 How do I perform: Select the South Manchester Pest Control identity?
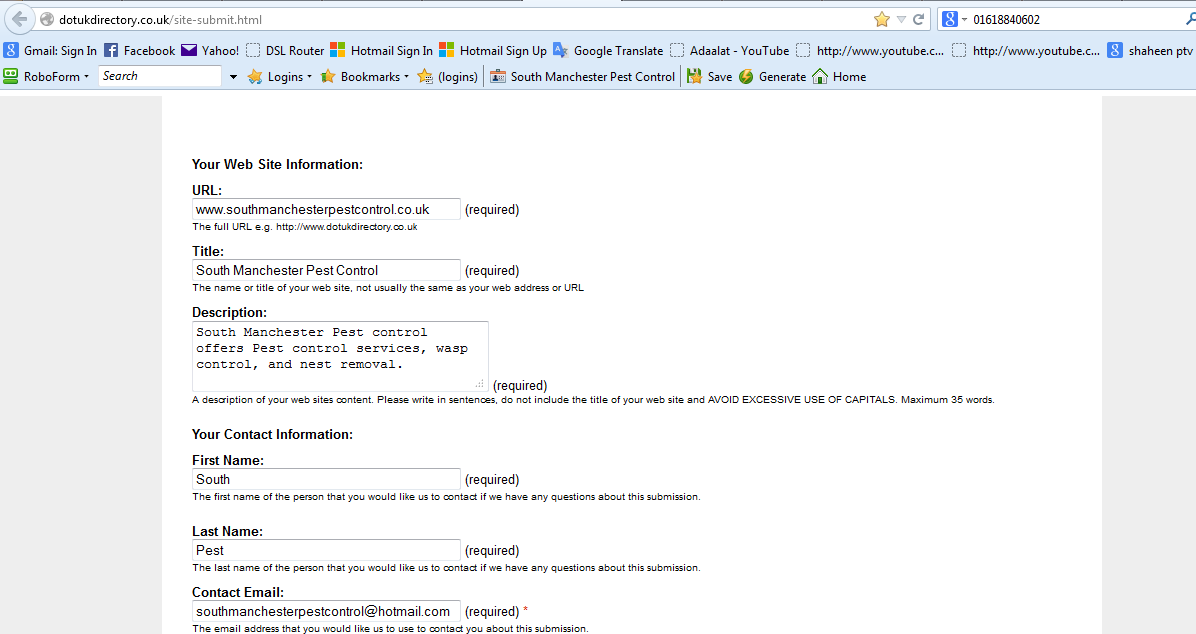(583, 76)
